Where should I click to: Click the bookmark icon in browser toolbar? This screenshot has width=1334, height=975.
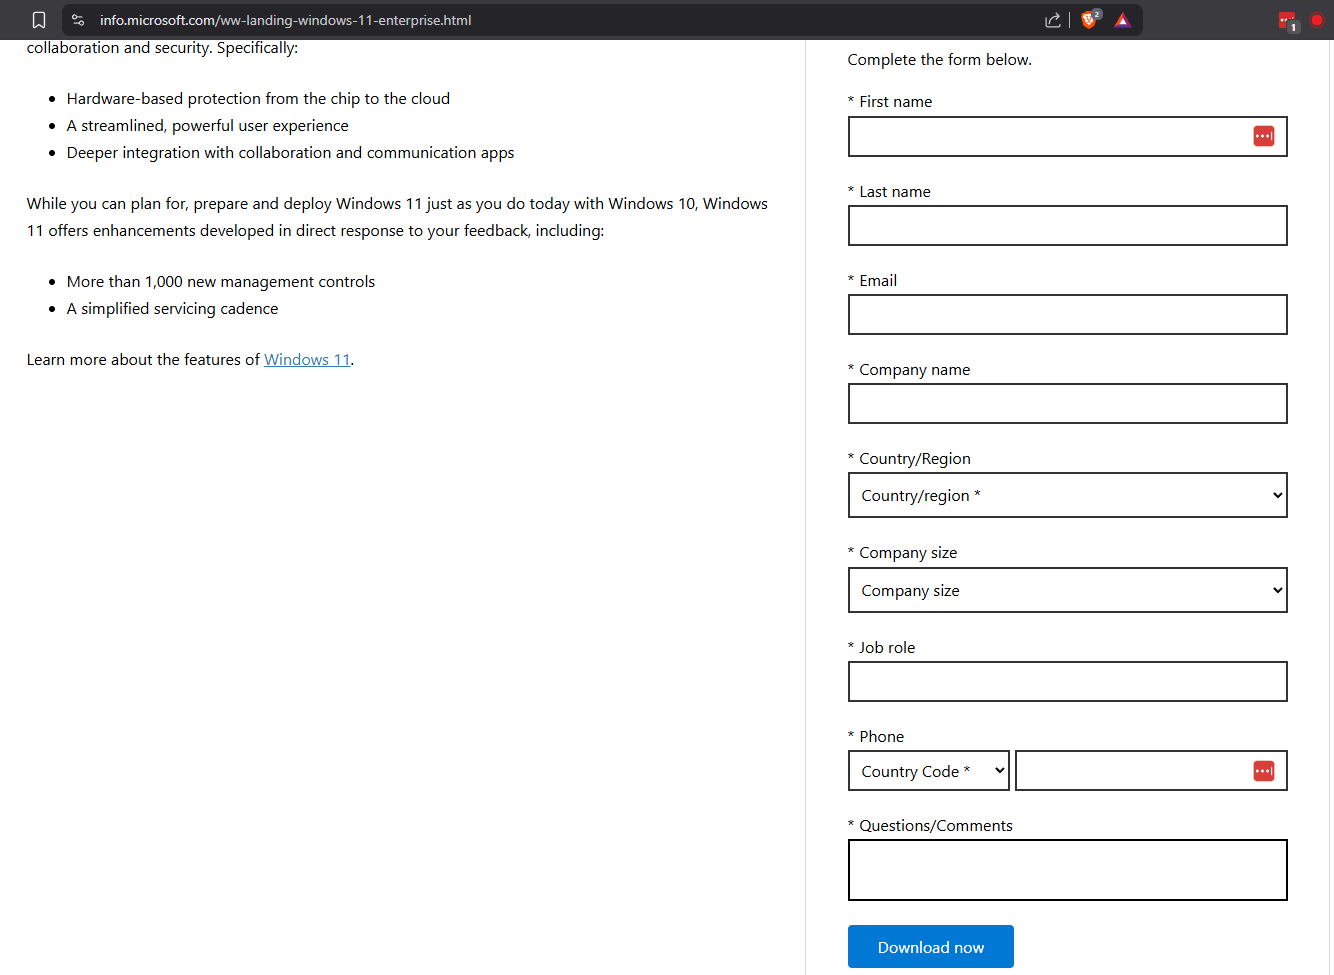pos(39,20)
